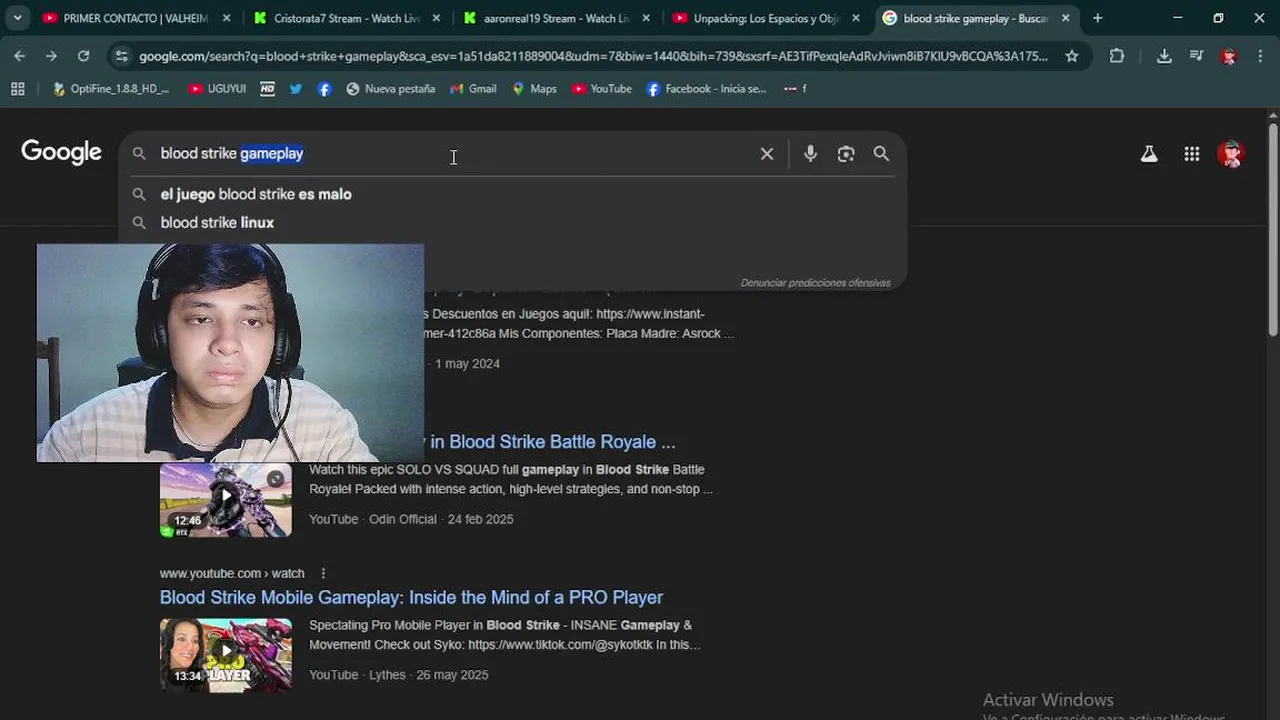1280x720 pixels.
Task: Open Chrome profile avatar in toolbar
Action: click(x=1229, y=56)
